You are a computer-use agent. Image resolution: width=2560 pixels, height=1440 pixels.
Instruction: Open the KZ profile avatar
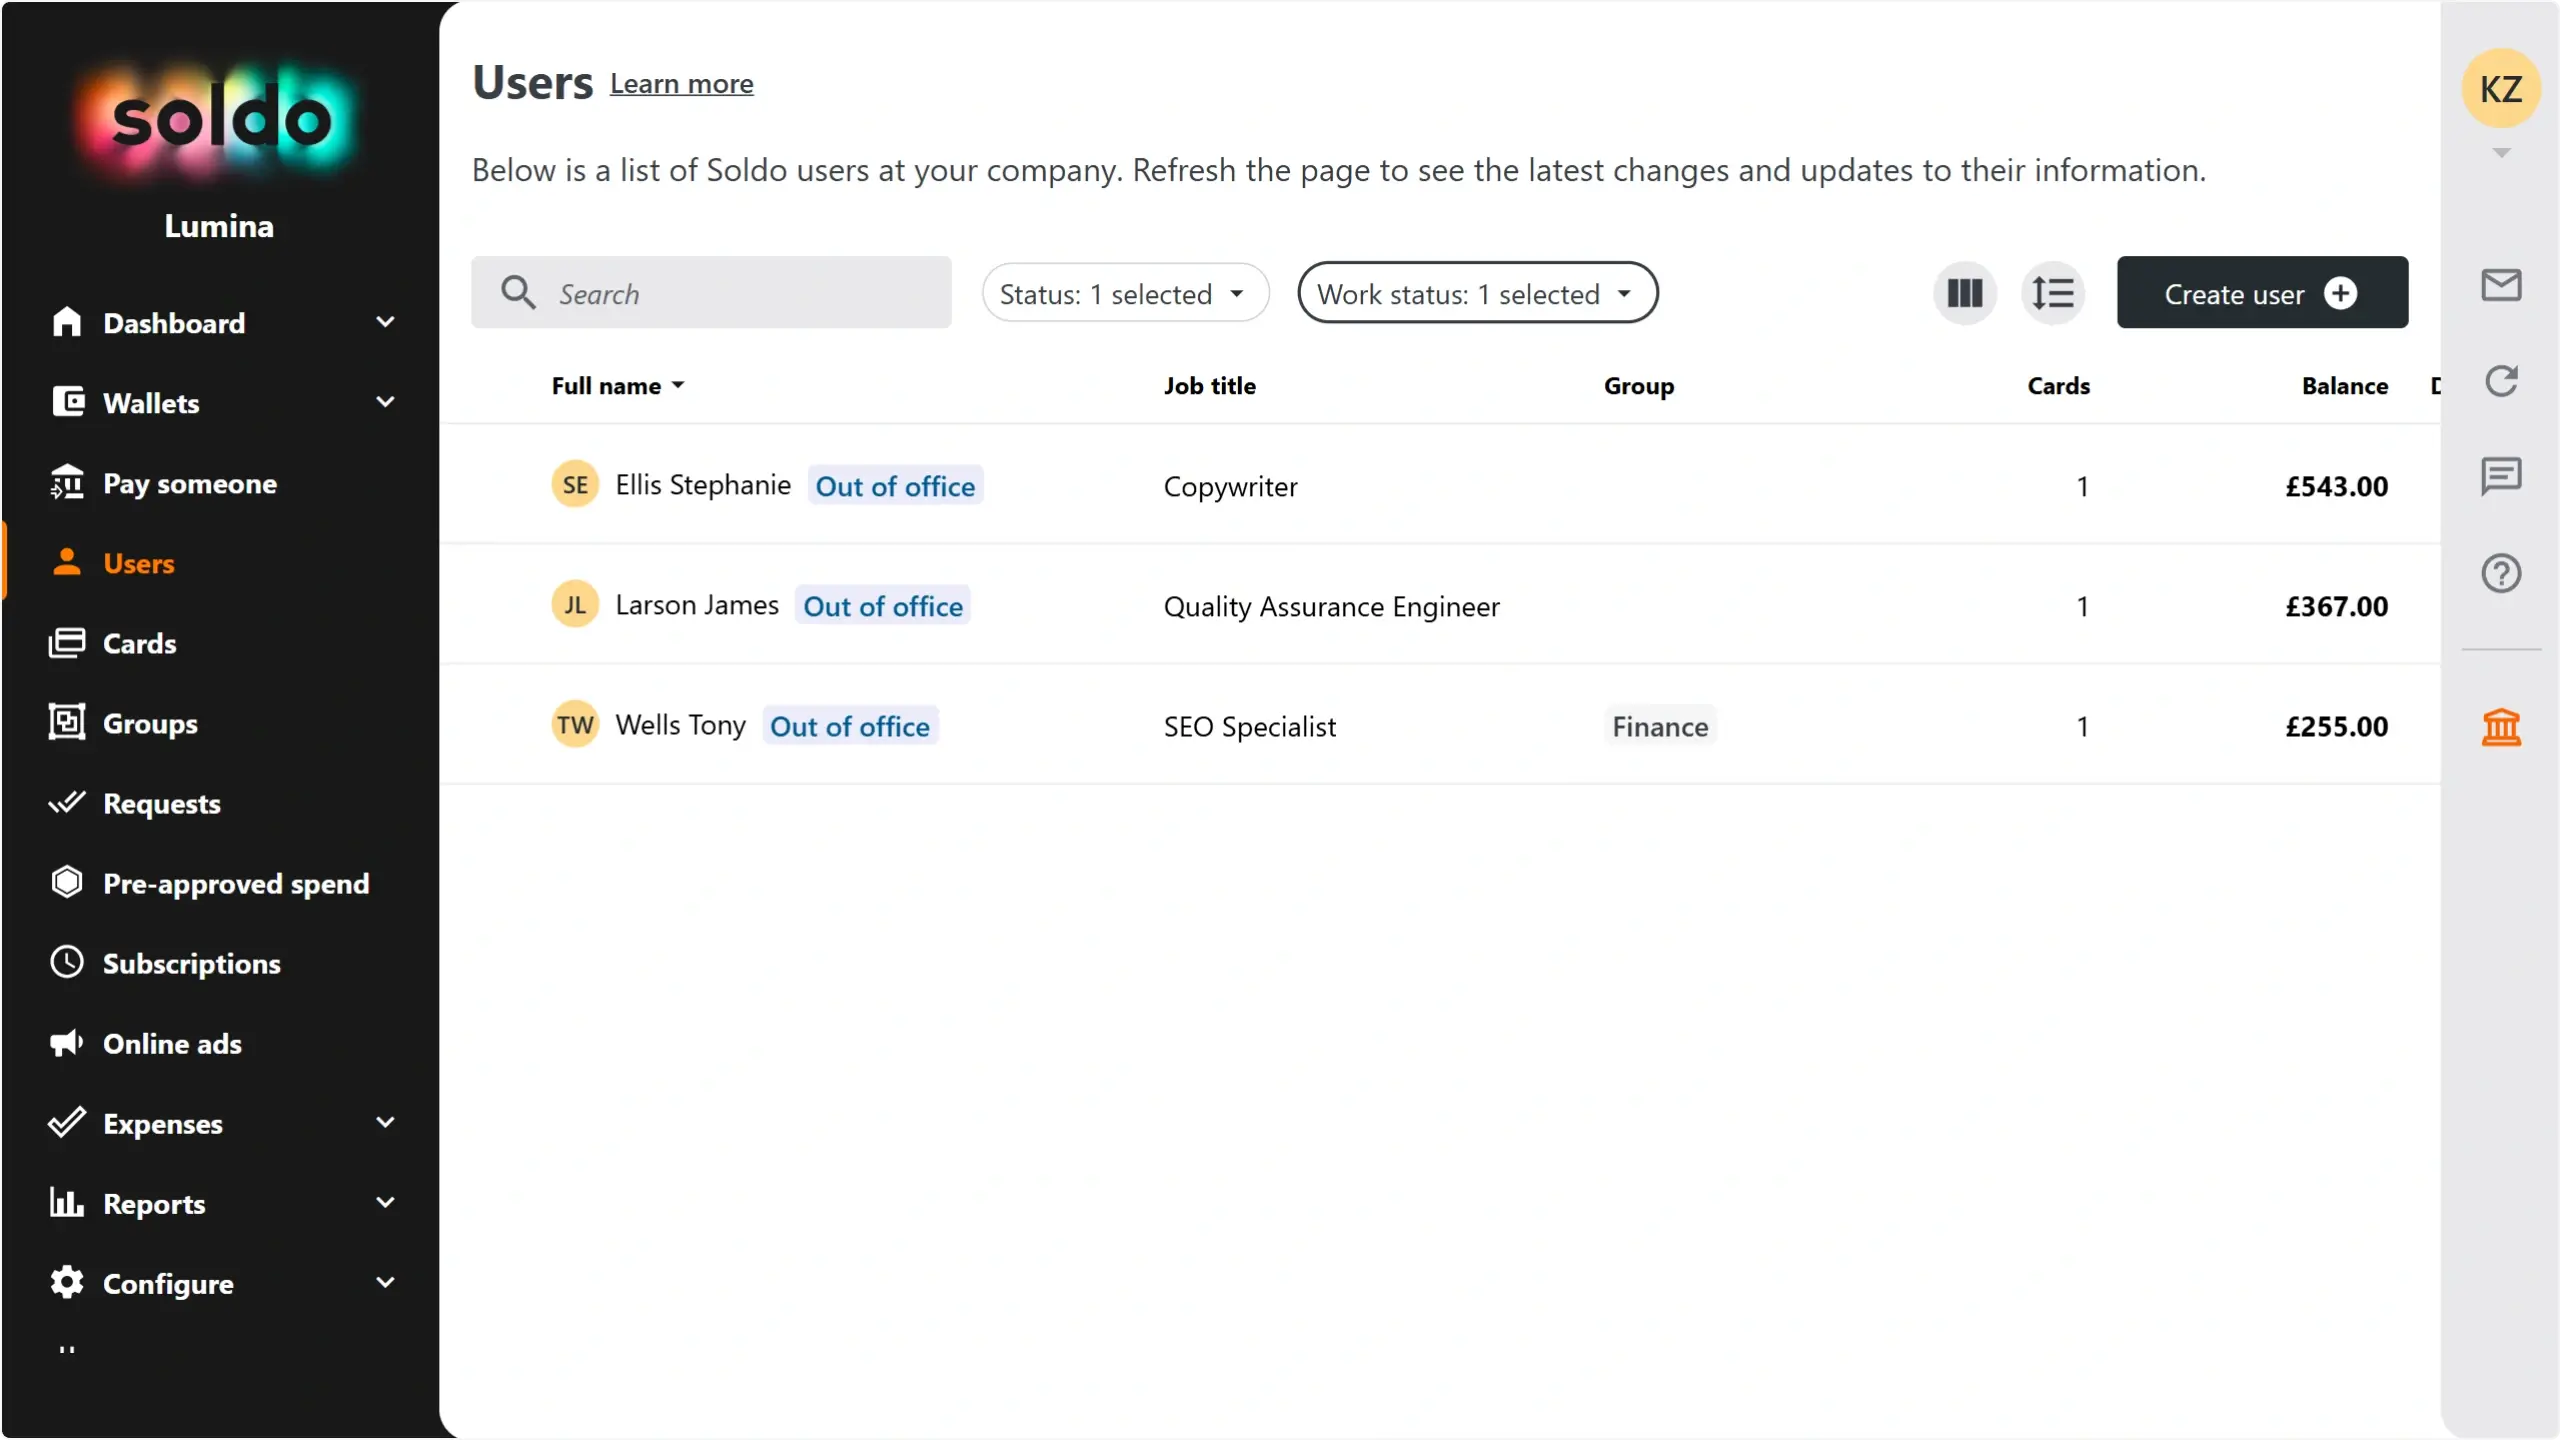2500,89
